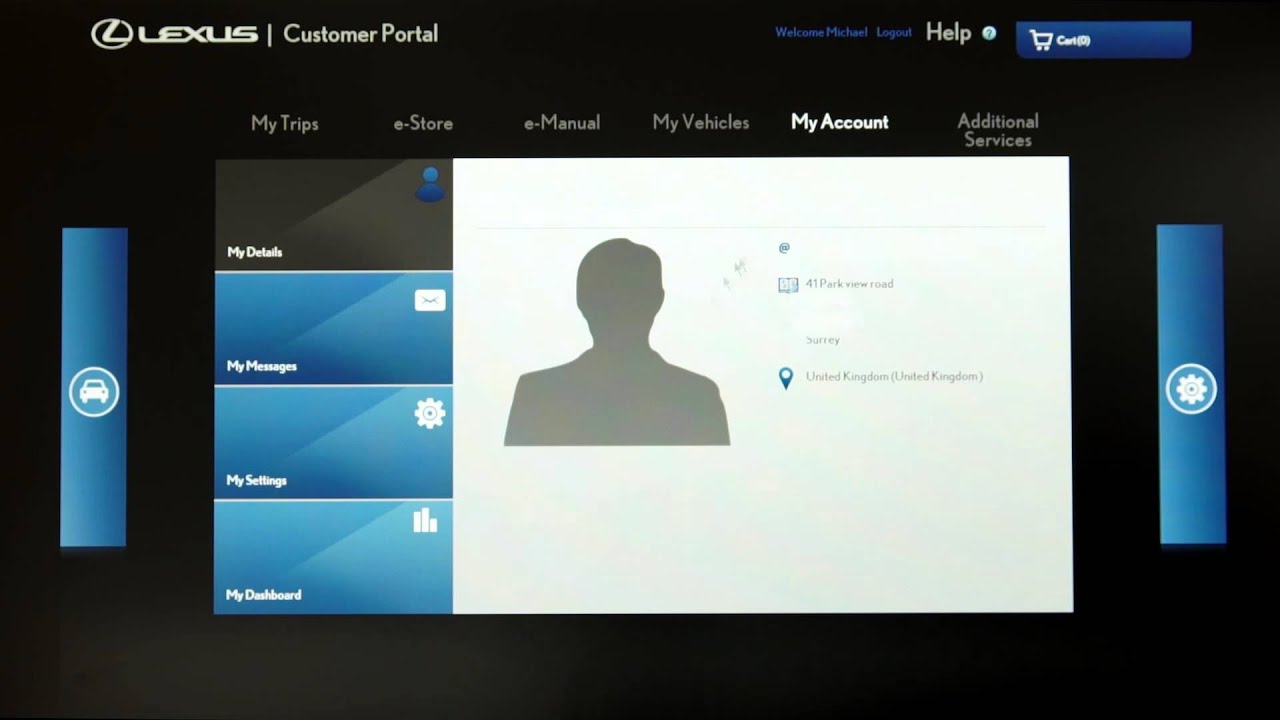Click the address book icon
1280x720 pixels.
point(788,285)
